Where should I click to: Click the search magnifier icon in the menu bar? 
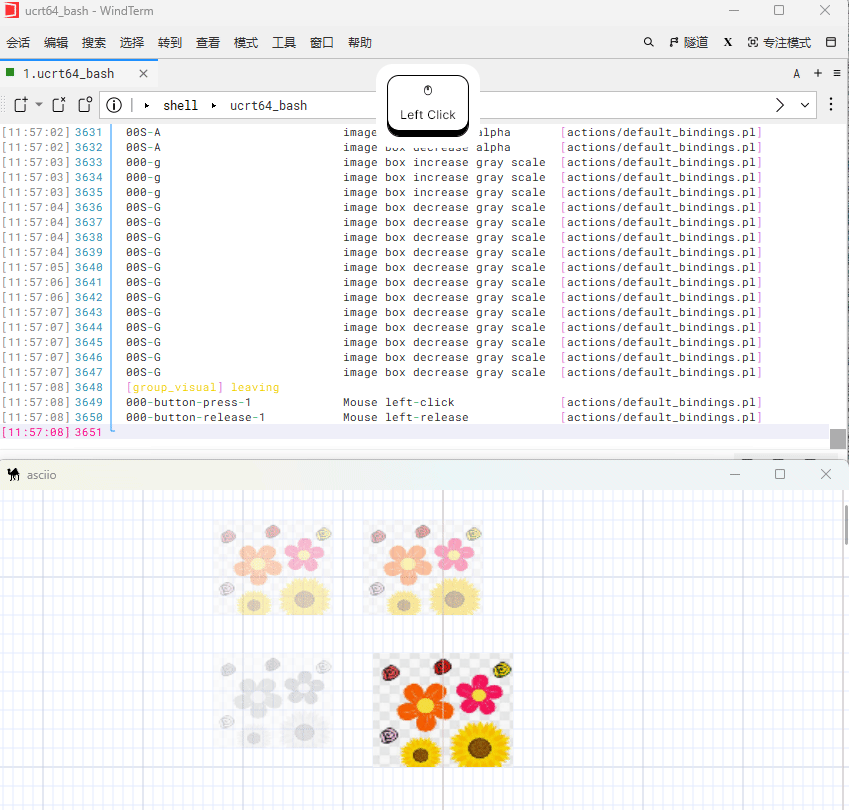tap(648, 43)
